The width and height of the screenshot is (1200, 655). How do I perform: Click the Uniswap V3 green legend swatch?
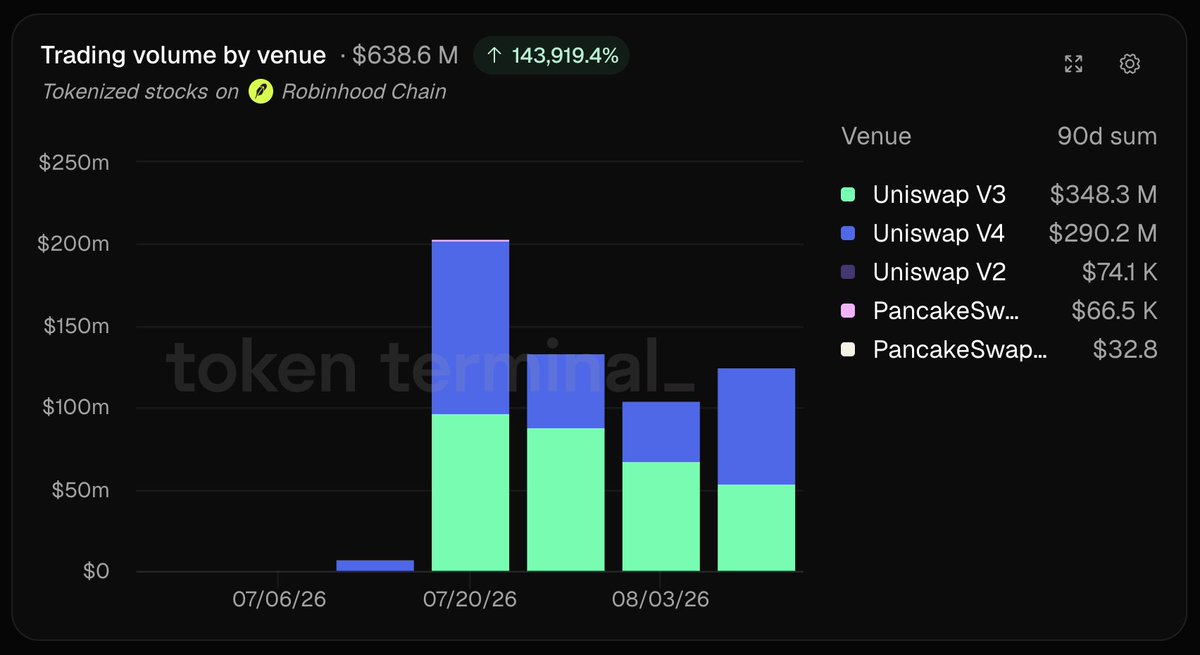[849, 195]
